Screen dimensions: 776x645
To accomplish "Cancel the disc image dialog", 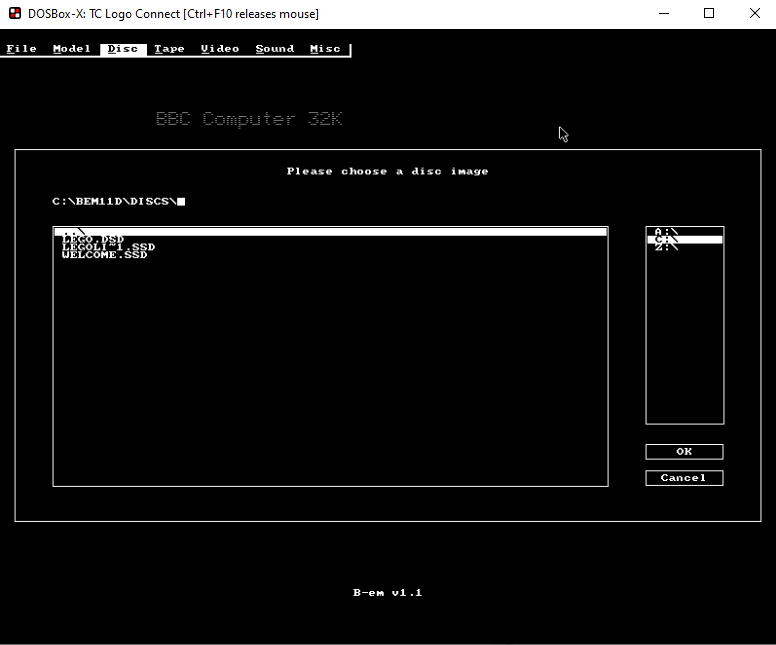I will tap(684, 478).
